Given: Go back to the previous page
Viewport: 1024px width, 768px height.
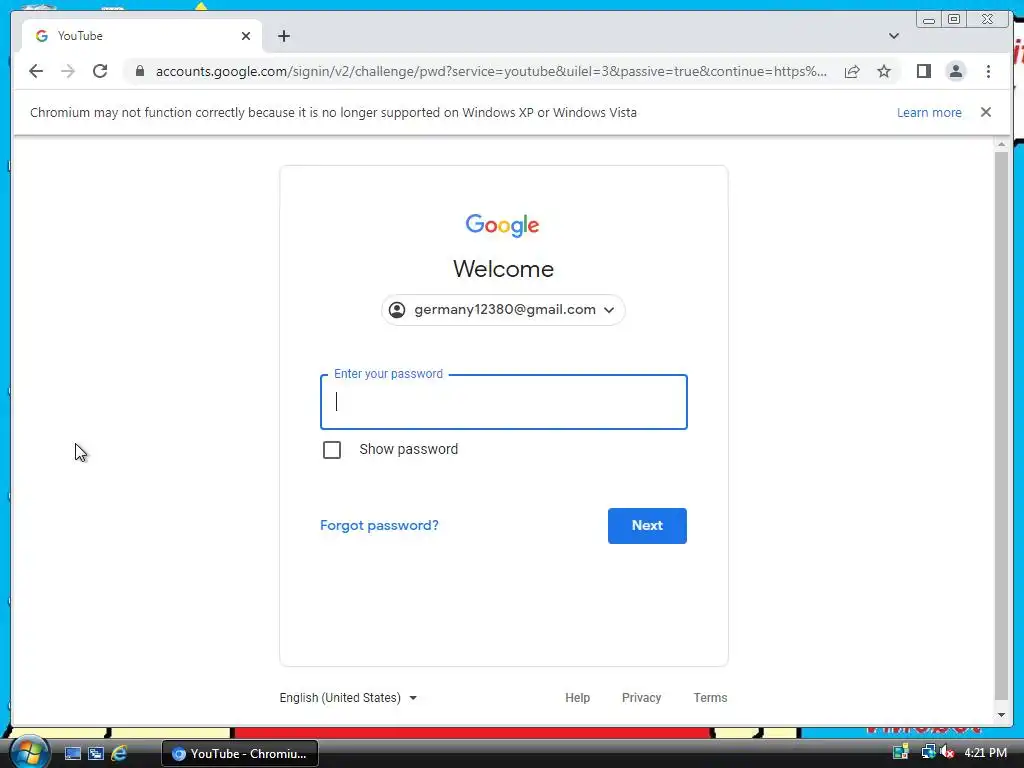Looking at the screenshot, I should (x=36, y=71).
